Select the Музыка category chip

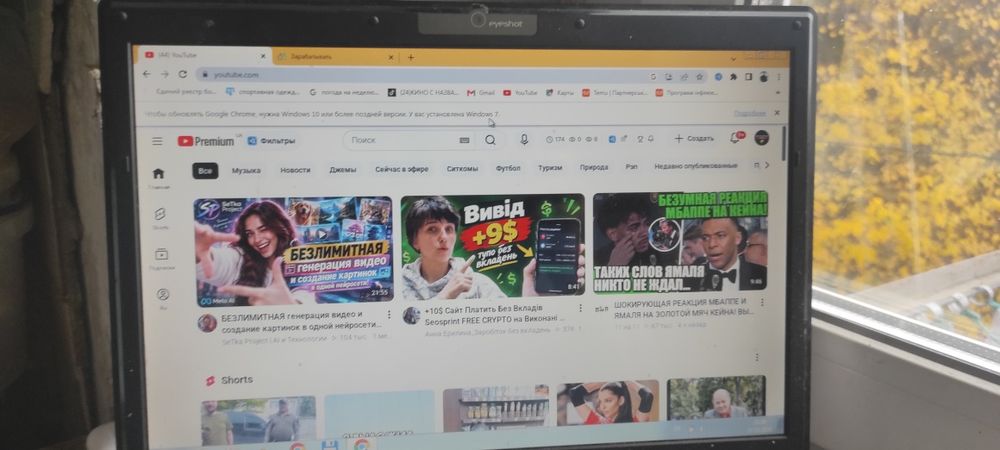[x=246, y=171]
